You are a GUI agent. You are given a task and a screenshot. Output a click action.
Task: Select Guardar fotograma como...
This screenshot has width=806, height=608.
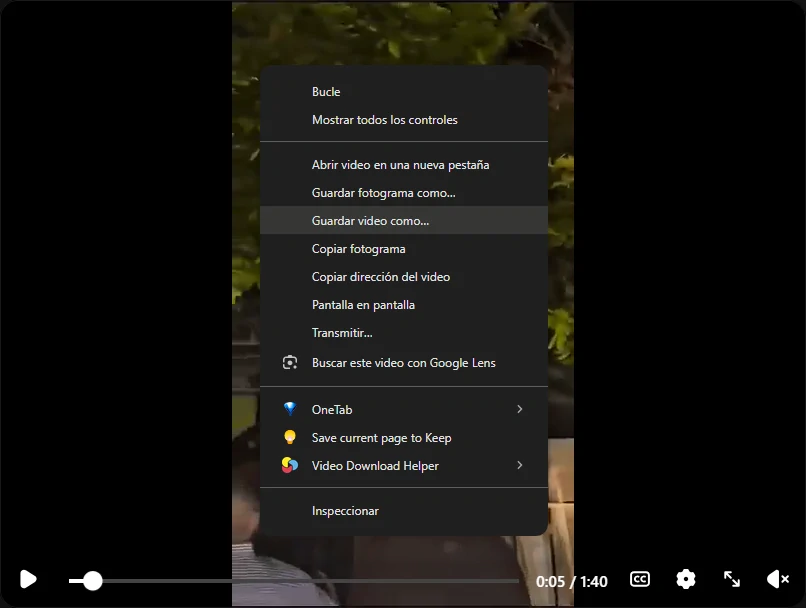[404, 193]
